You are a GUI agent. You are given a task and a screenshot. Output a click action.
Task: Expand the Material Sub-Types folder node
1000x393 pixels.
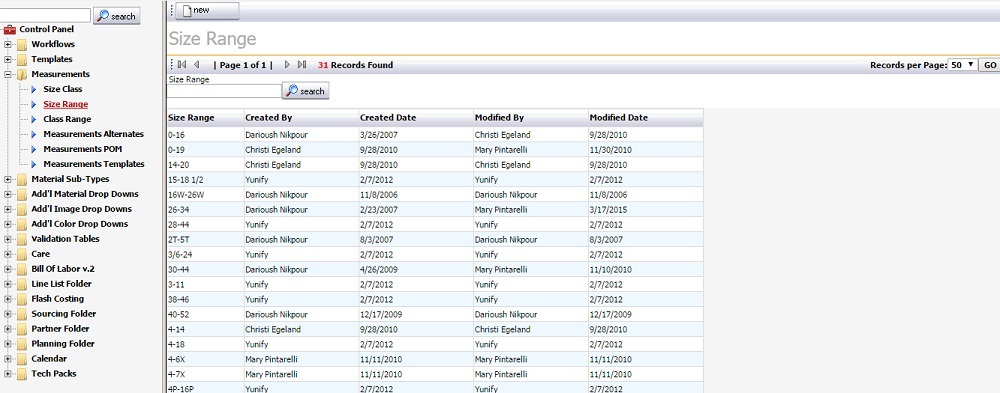pyautogui.click(x=8, y=179)
